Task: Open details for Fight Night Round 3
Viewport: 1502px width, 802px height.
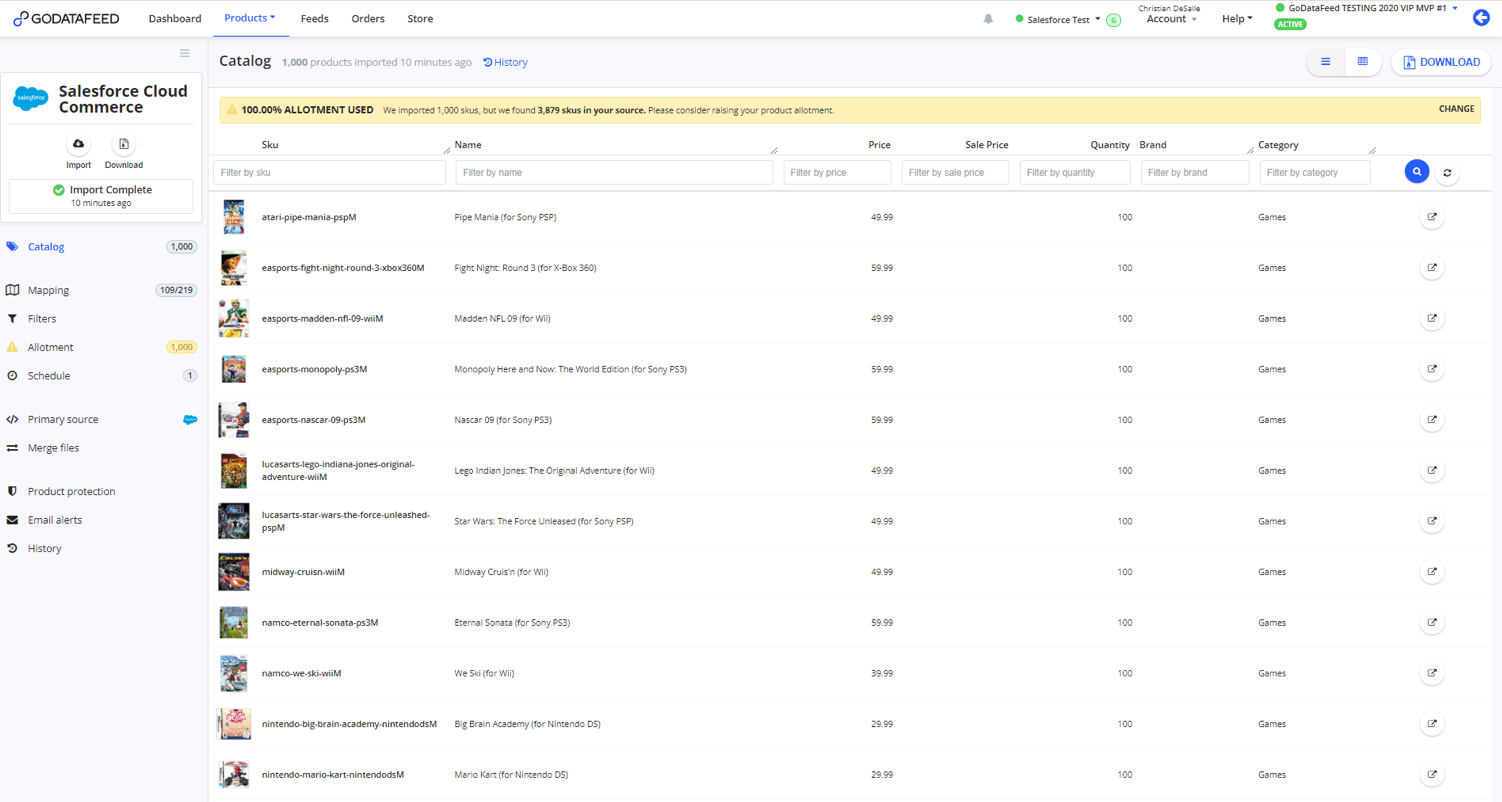Action: 1432,268
